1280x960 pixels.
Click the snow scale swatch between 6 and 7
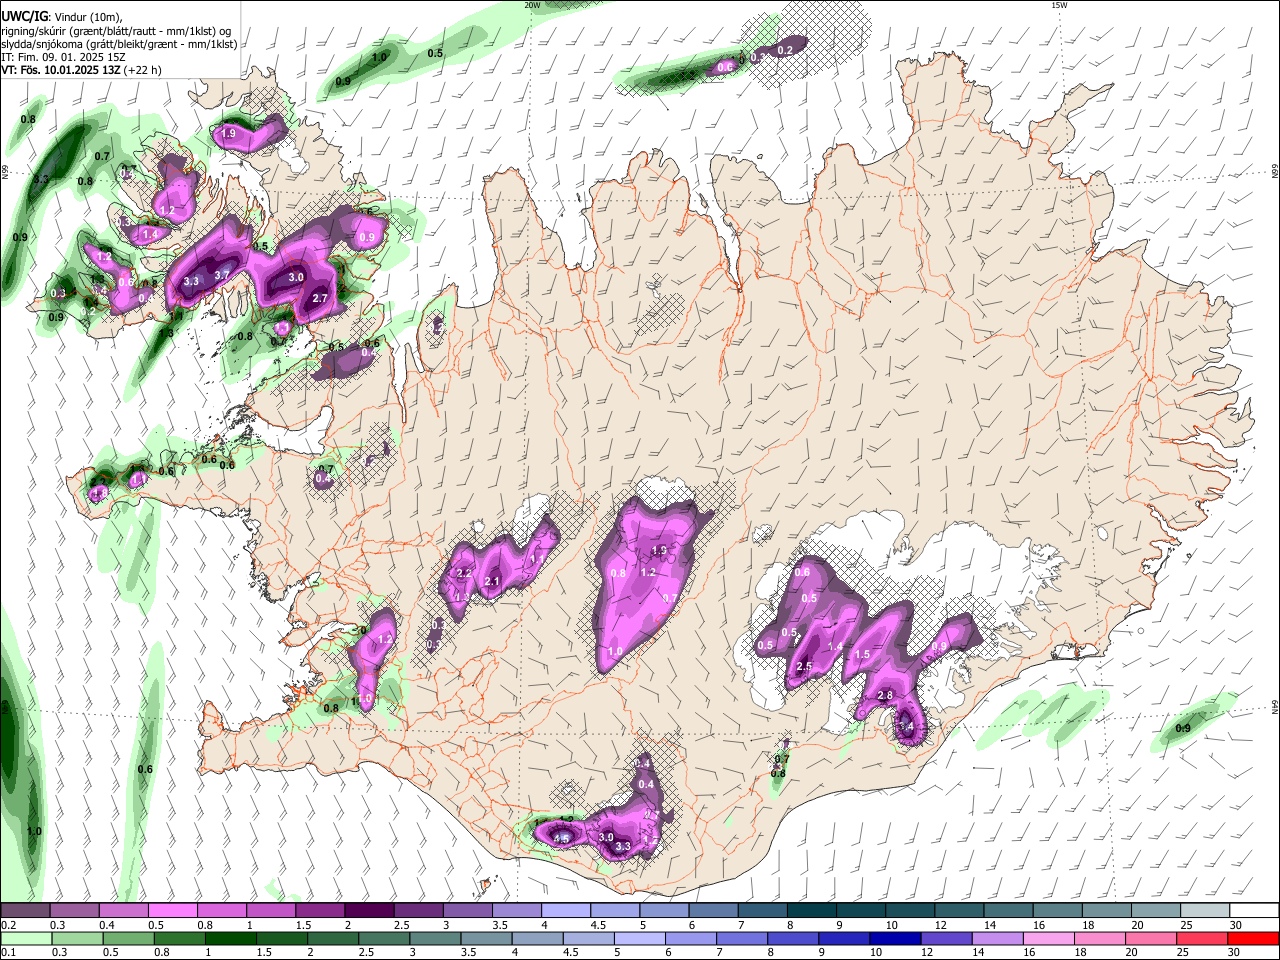(713, 911)
